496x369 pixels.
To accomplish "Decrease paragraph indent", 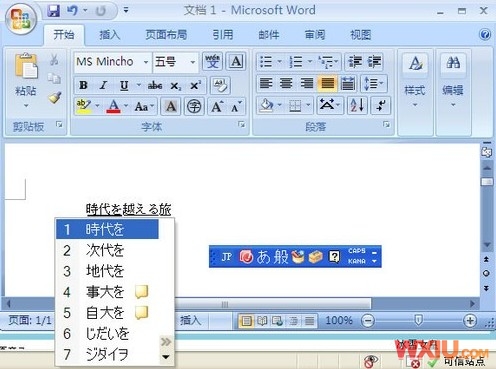I will (355, 62).
